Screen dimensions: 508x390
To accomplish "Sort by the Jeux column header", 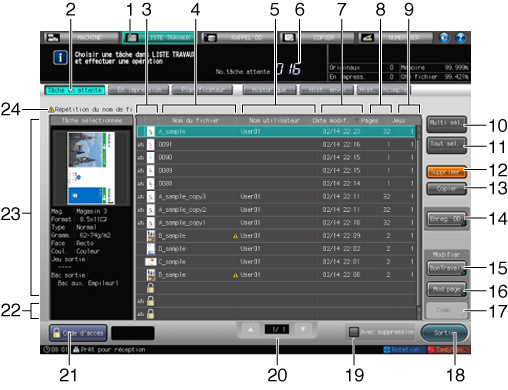I will [x=399, y=120].
